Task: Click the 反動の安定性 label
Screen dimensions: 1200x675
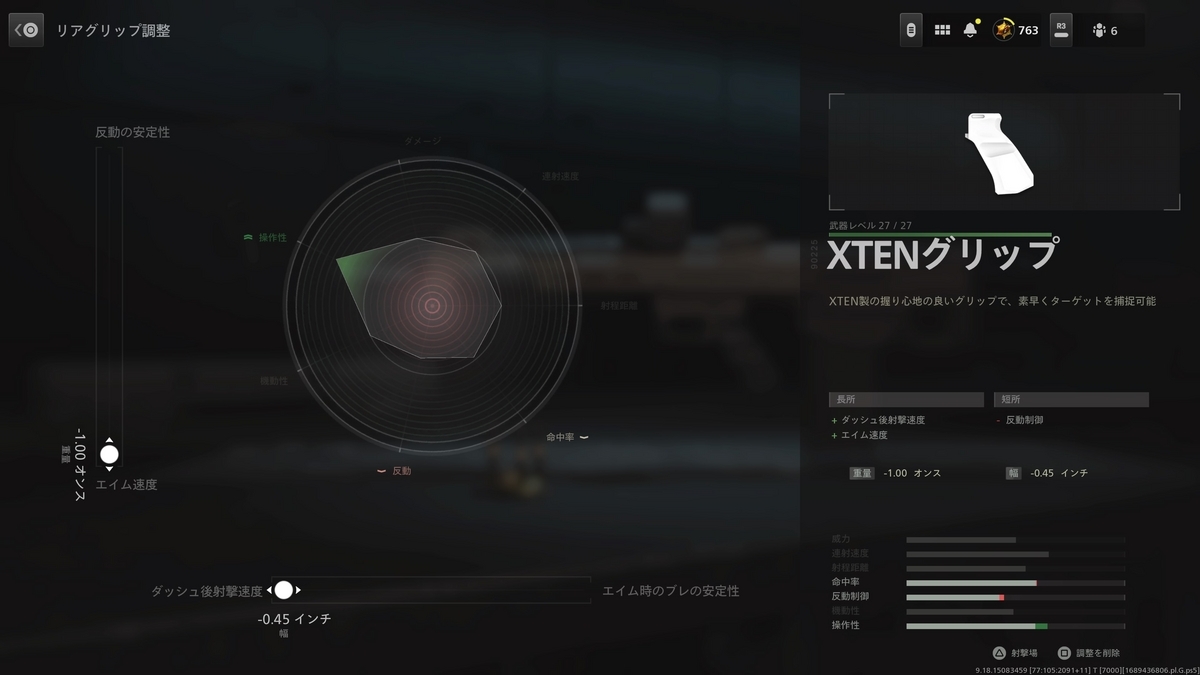Action: tap(132, 132)
